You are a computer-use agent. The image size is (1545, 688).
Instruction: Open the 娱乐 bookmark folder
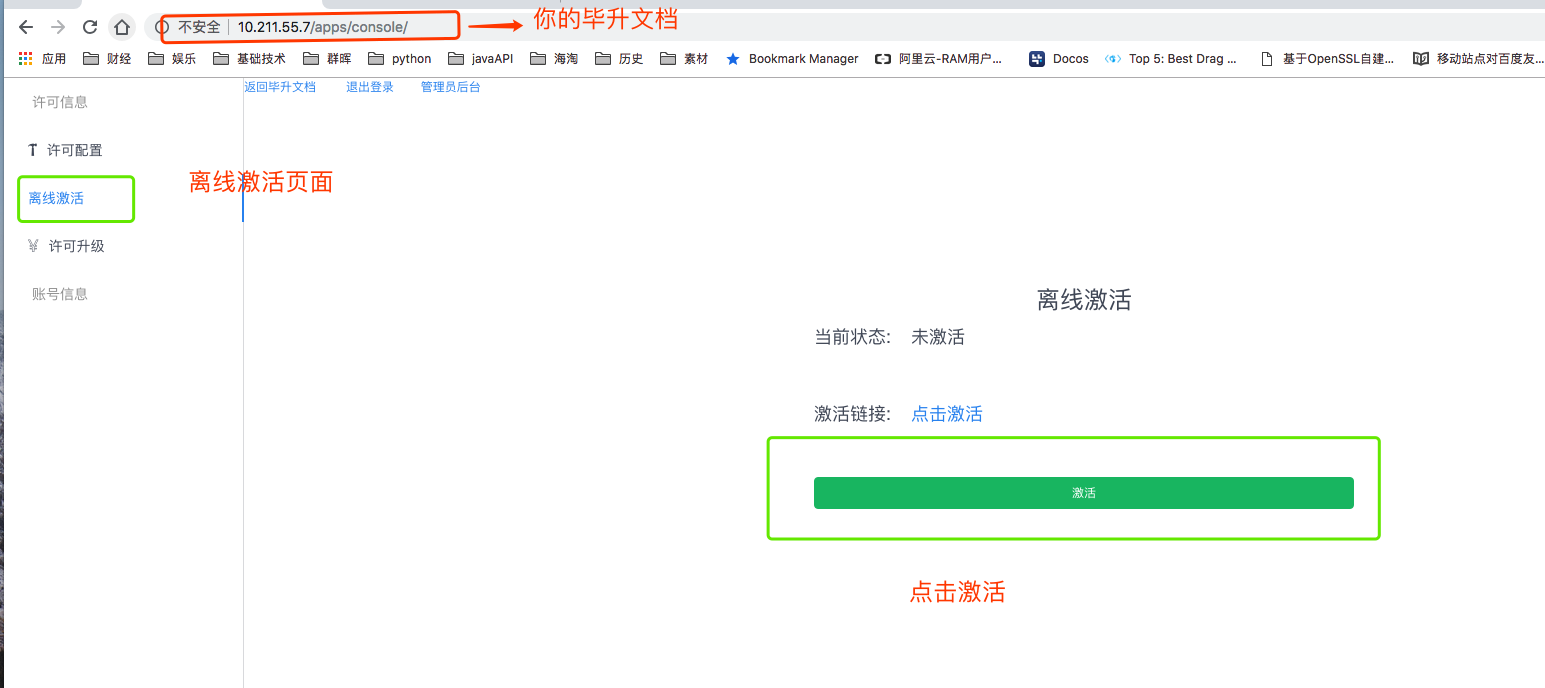click(x=172, y=59)
